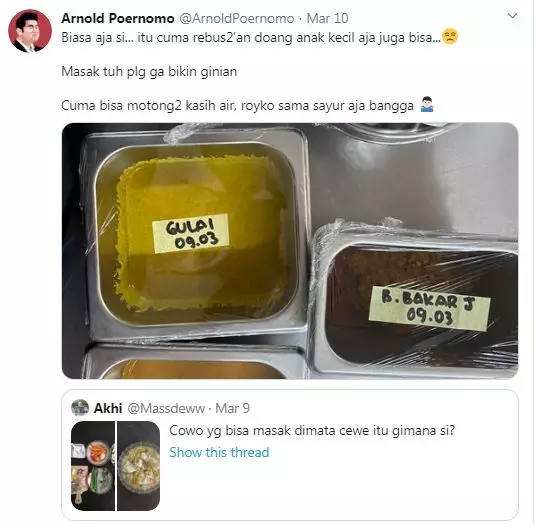Click the GULAI 09.03 label in photo
The image size is (535, 525).
point(191,234)
